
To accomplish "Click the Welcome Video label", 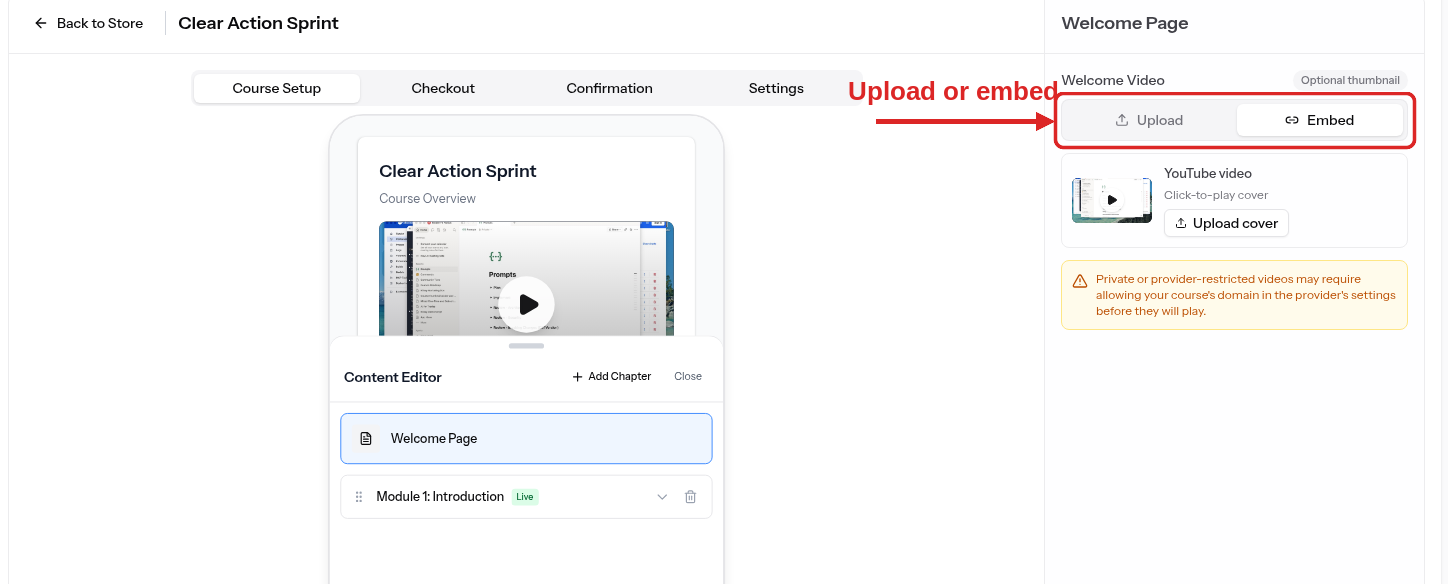I will click(x=1113, y=80).
